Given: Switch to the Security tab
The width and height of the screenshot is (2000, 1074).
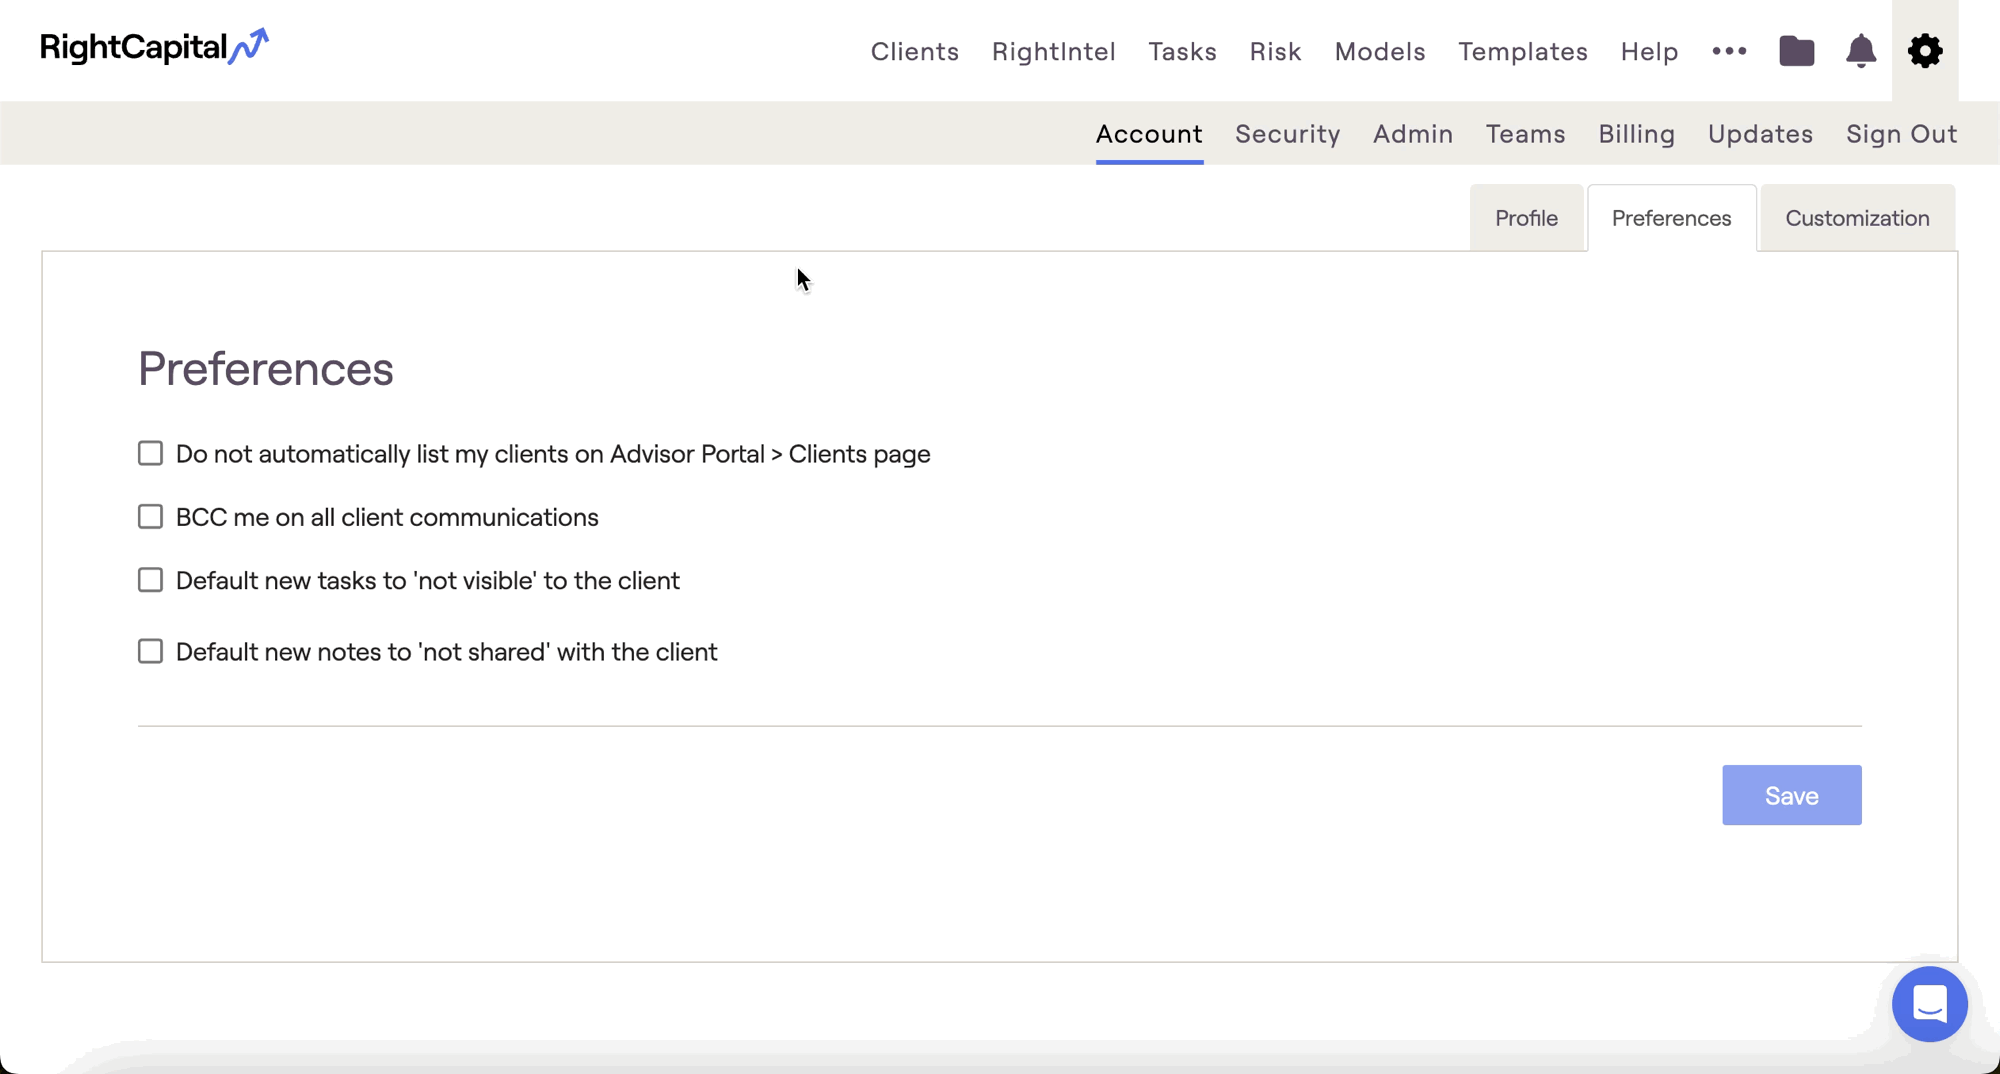Looking at the screenshot, I should click(x=1288, y=134).
